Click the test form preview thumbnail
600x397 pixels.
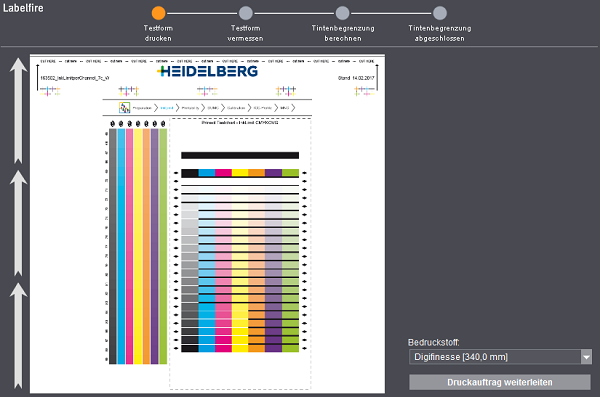tap(207, 224)
